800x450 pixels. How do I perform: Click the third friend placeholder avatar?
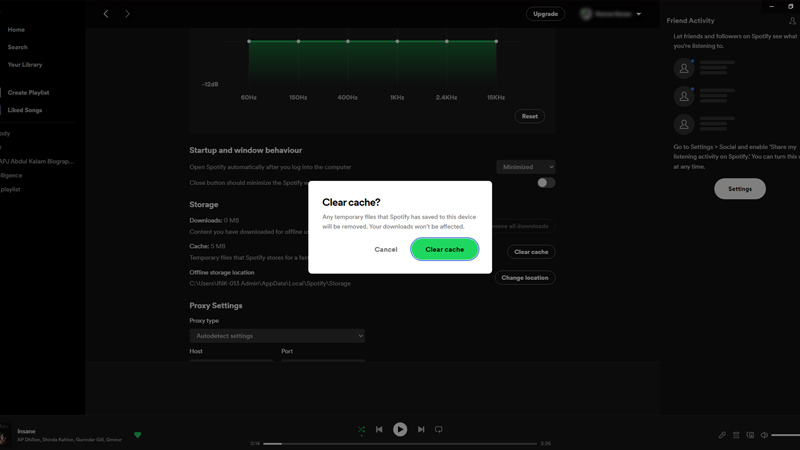[684, 124]
